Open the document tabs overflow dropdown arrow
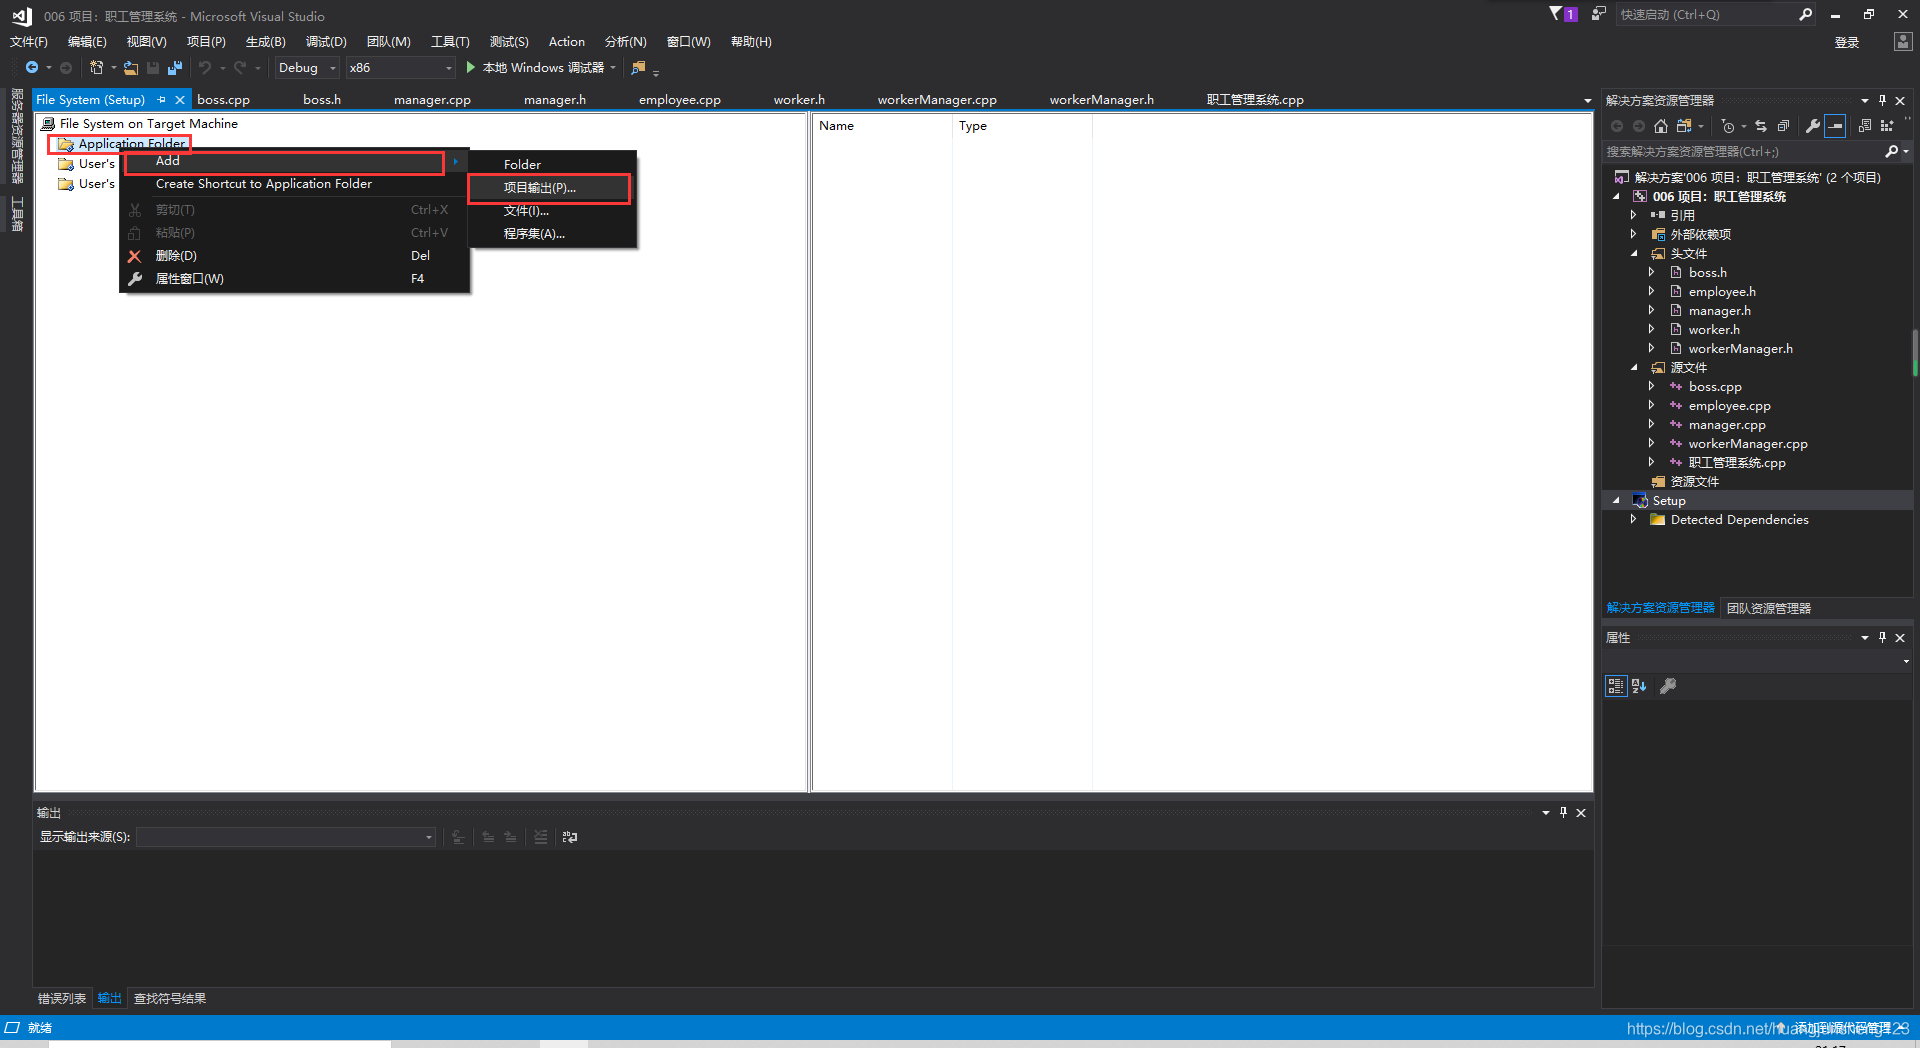Screen dimensions: 1920x1048 point(1587,101)
